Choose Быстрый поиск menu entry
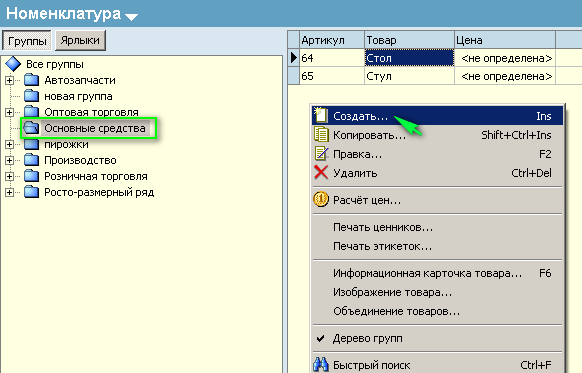The height and width of the screenshot is (373, 582). tap(437, 365)
